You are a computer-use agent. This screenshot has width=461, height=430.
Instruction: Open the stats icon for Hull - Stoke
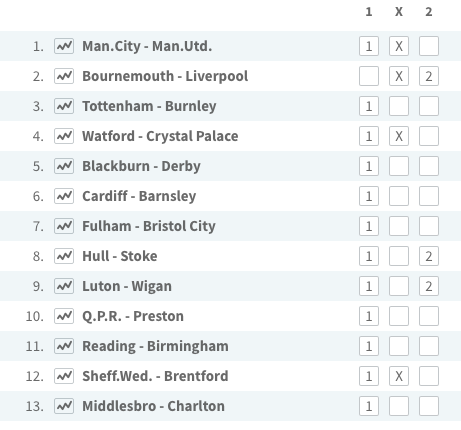pyautogui.click(x=64, y=256)
